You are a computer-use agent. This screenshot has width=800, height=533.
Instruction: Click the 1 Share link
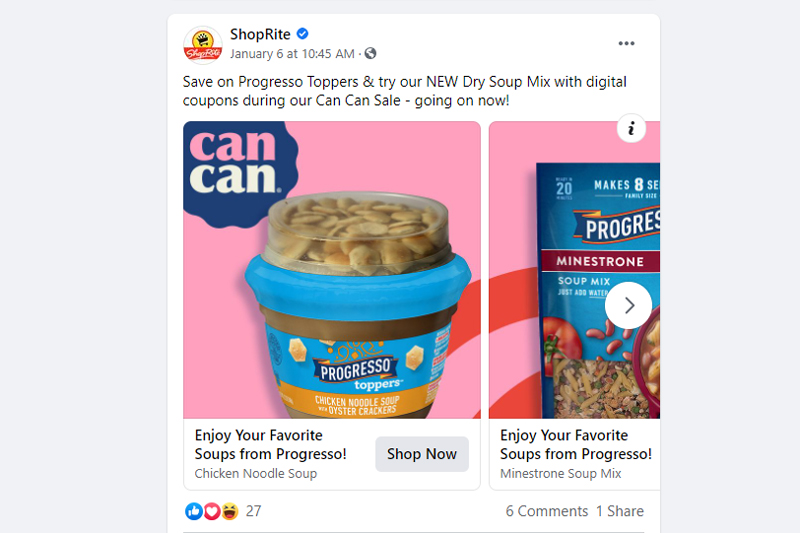click(x=620, y=511)
